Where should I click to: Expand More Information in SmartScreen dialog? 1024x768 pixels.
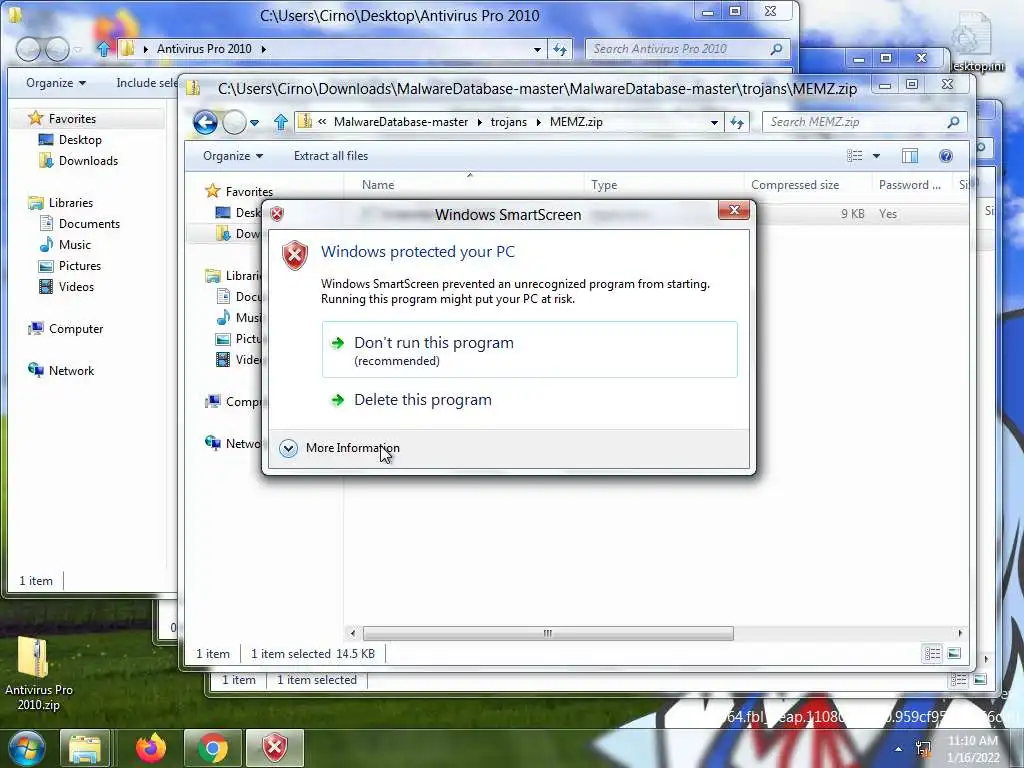340,448
